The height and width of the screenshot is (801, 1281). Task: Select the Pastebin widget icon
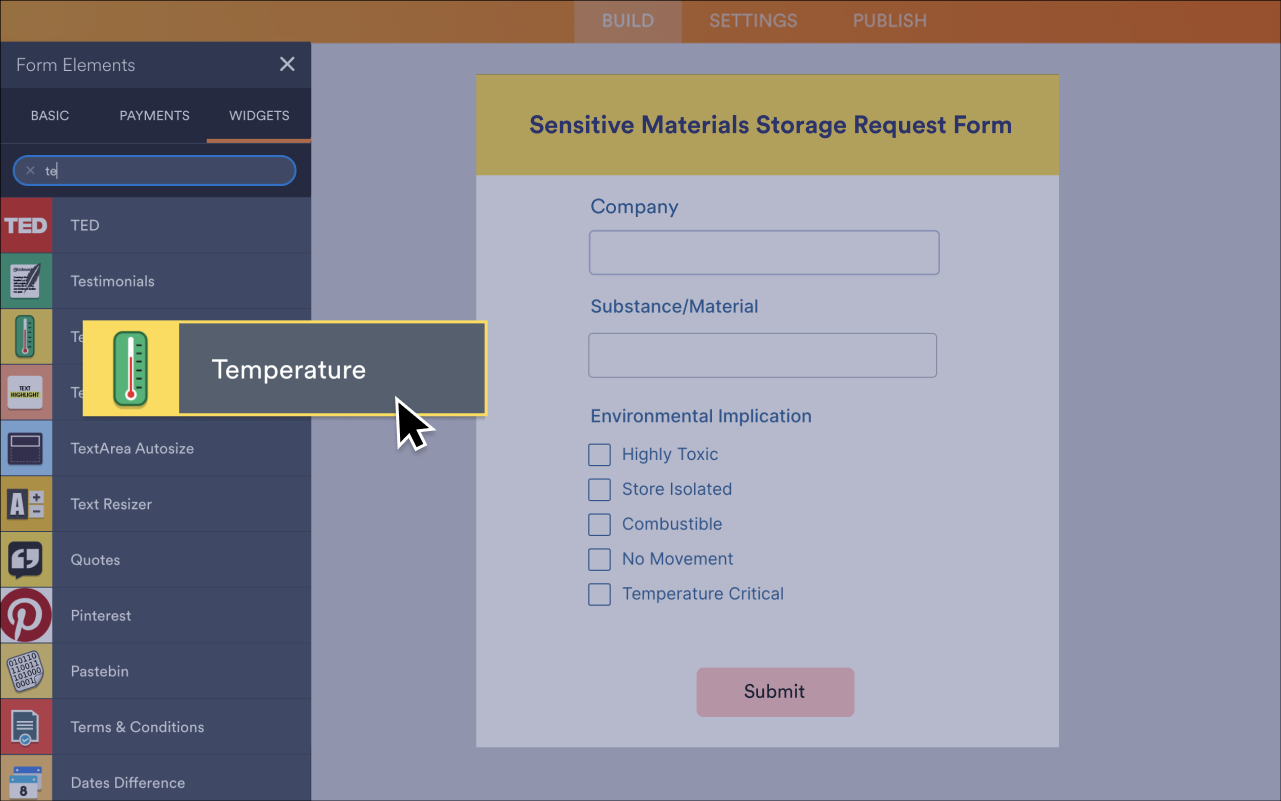26,671
